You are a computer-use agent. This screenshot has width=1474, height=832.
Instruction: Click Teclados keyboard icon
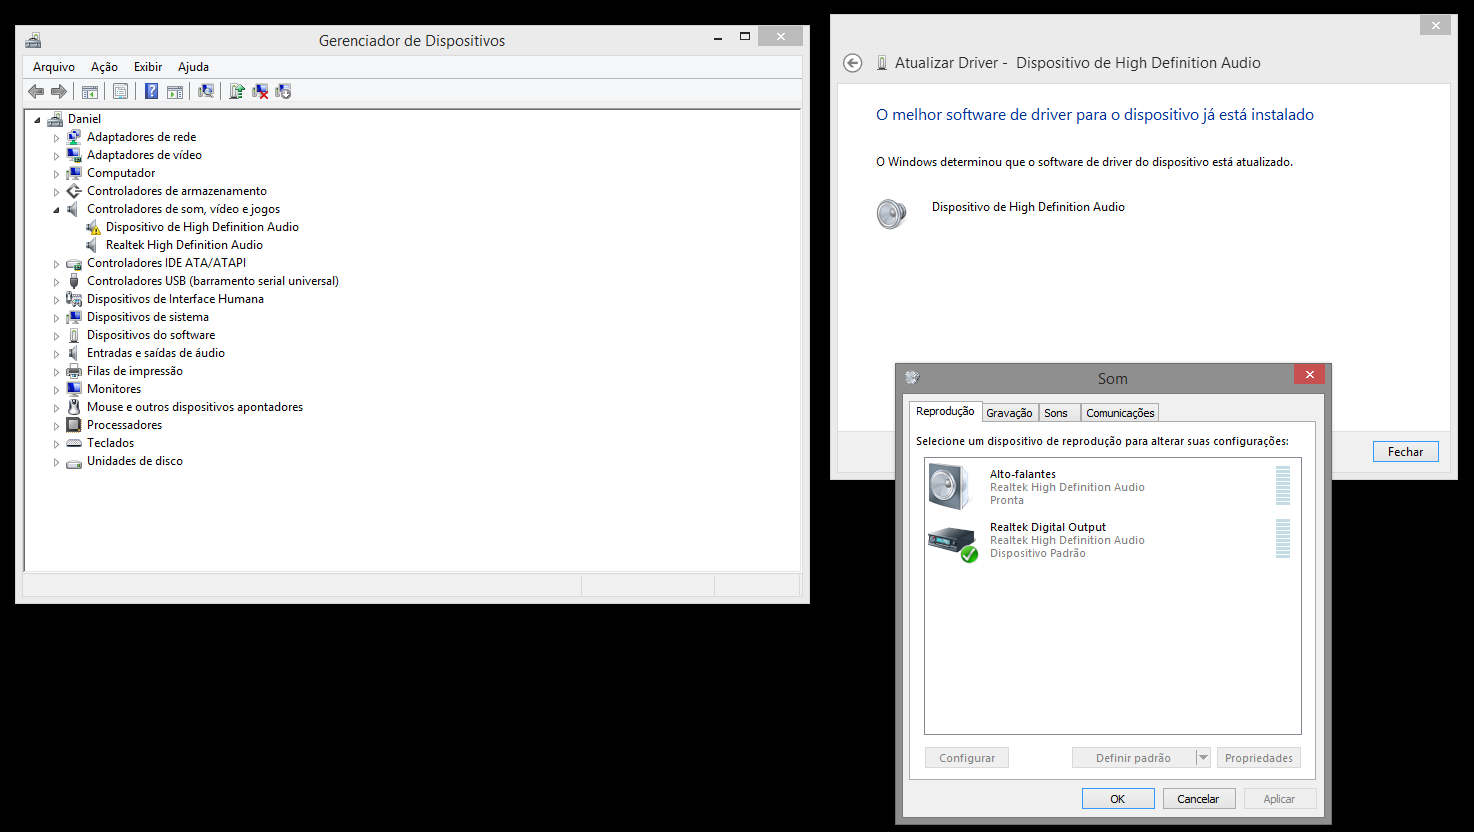pos(74,443)
